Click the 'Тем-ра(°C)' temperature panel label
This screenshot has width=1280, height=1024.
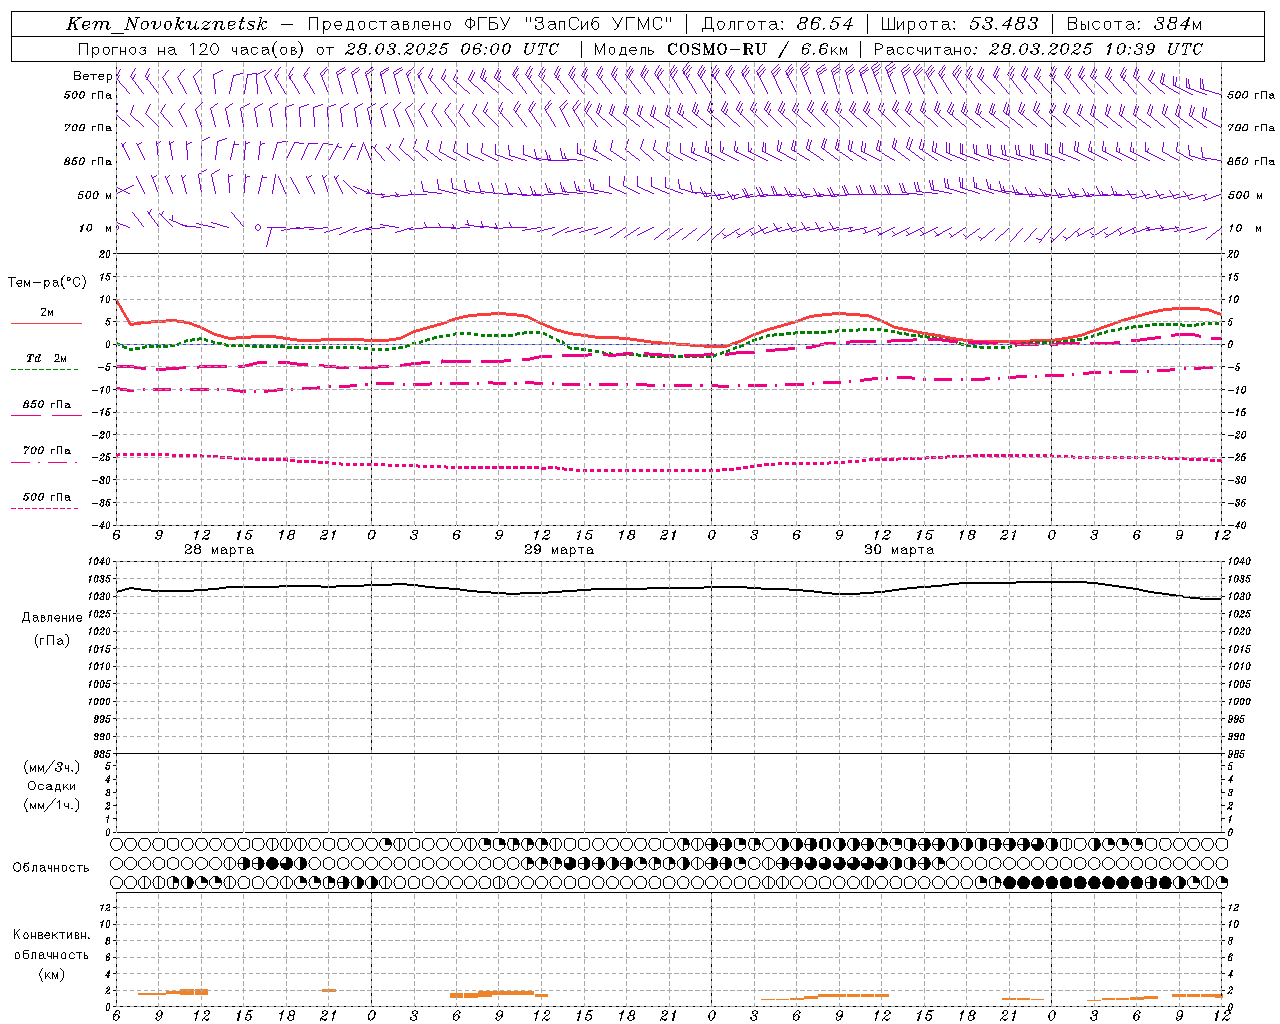click(x=48, y=283)
